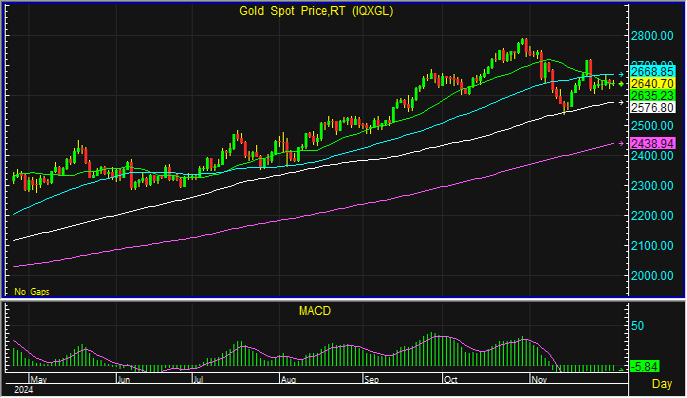Screen dimensions: 687x398
Task: Select the yellow 2640.70 last price label
Action: 652,84
